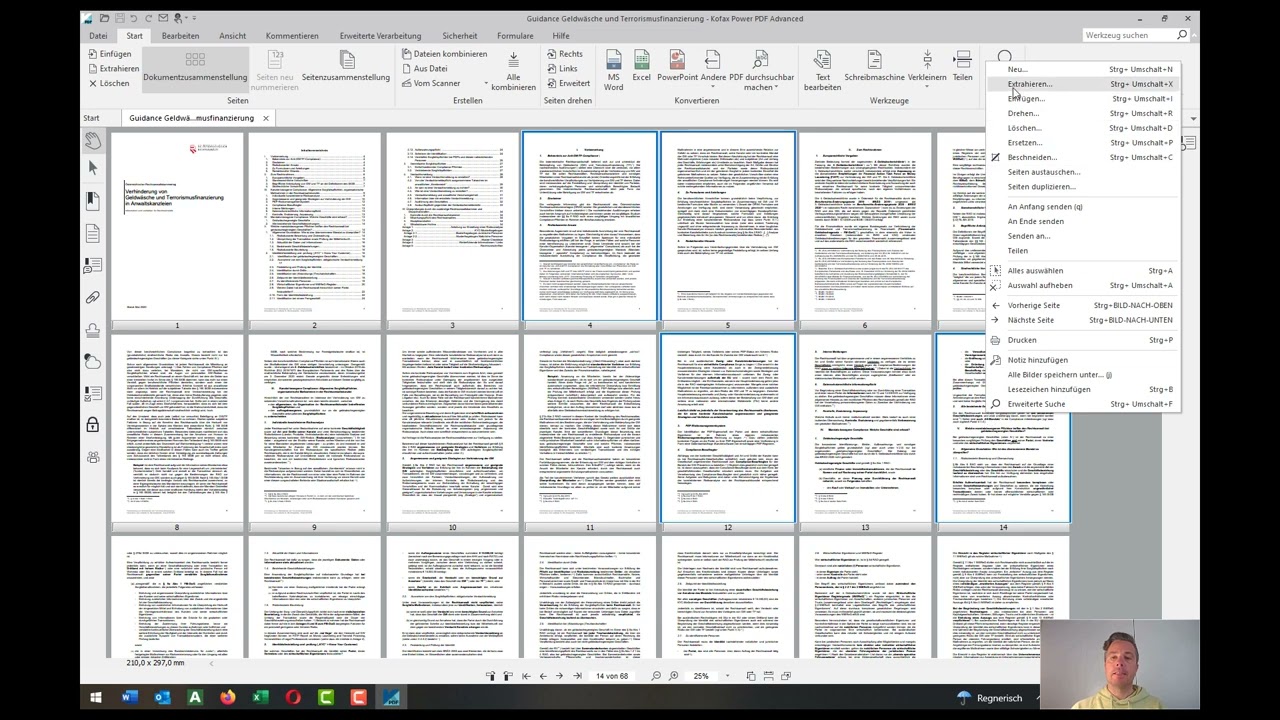Click the Löschen pages button in ribbon
This screenshot has height=720, width=1280.
[x=108, y=83]
